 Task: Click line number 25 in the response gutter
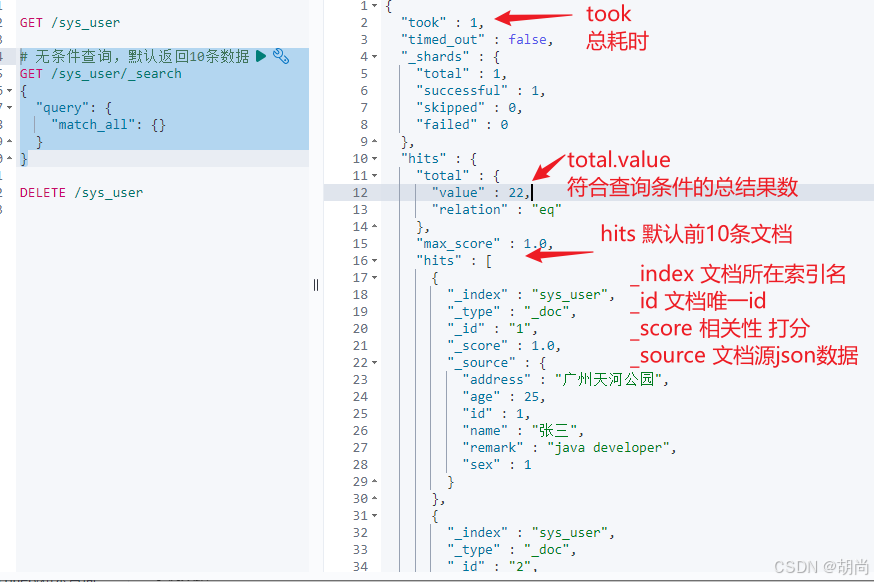[360, 414]
